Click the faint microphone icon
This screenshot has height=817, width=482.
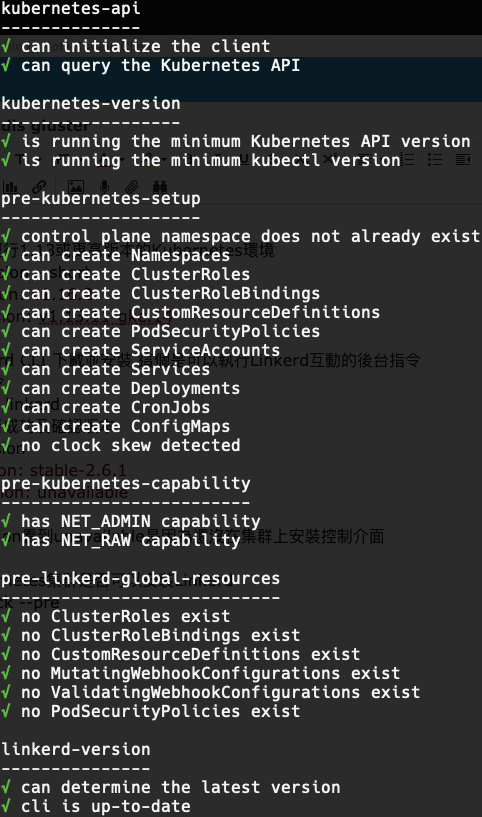coord(105,186)
